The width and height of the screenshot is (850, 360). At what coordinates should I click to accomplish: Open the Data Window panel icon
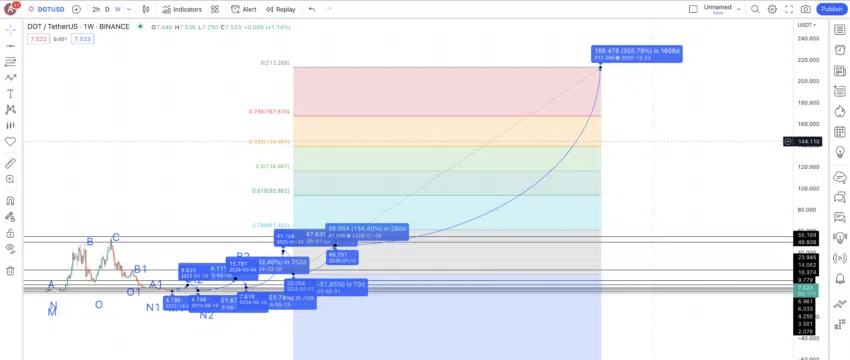pos(840,91)
